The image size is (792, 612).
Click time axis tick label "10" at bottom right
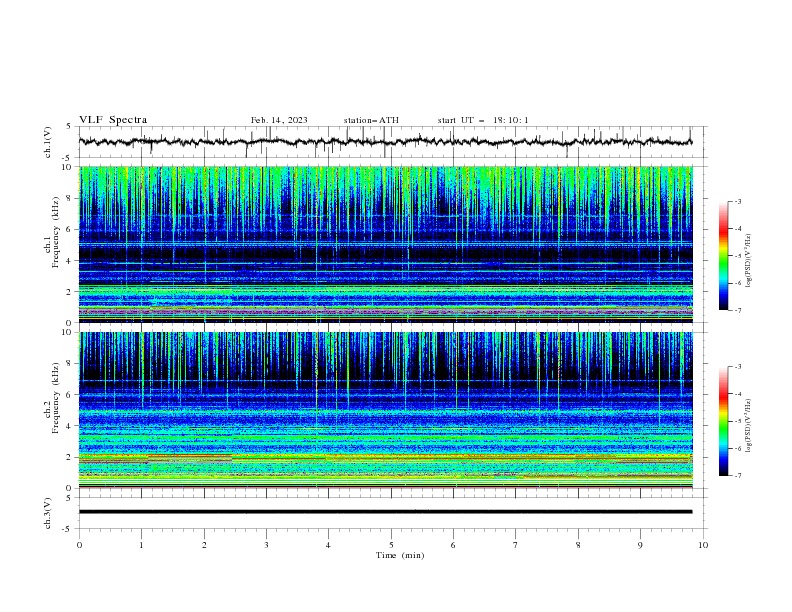[703, 545]
